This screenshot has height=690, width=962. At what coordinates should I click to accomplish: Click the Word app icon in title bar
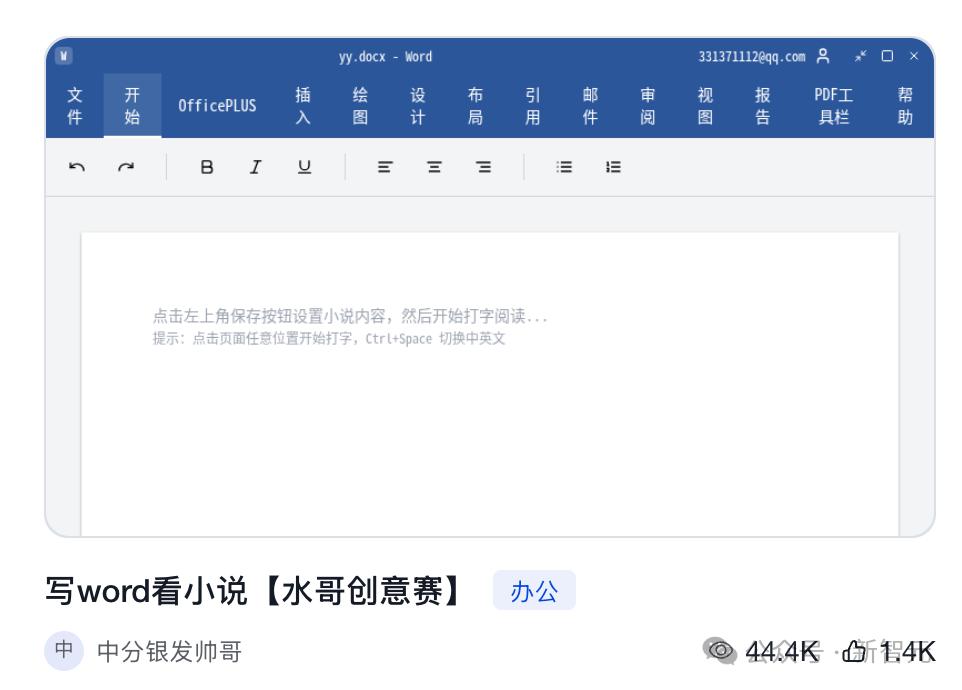pos(64,56)
